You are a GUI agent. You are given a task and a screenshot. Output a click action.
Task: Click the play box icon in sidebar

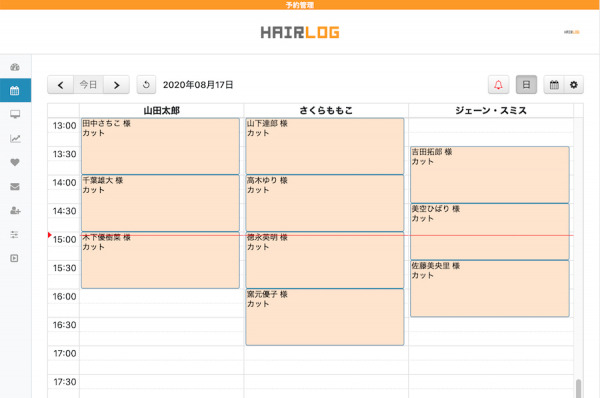point(14,258)
